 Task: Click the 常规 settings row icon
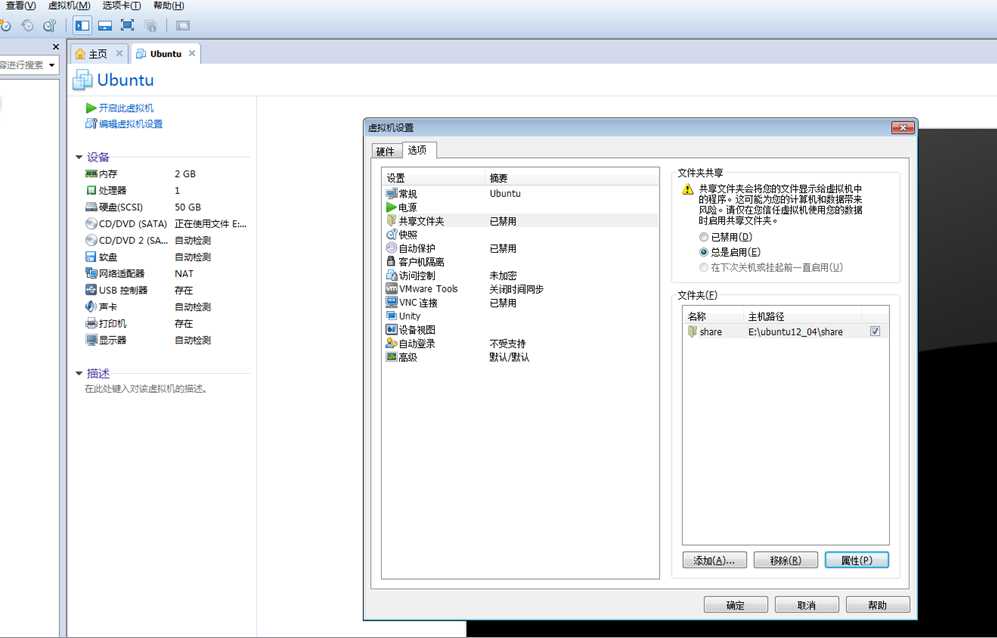(x=391, y=193)
